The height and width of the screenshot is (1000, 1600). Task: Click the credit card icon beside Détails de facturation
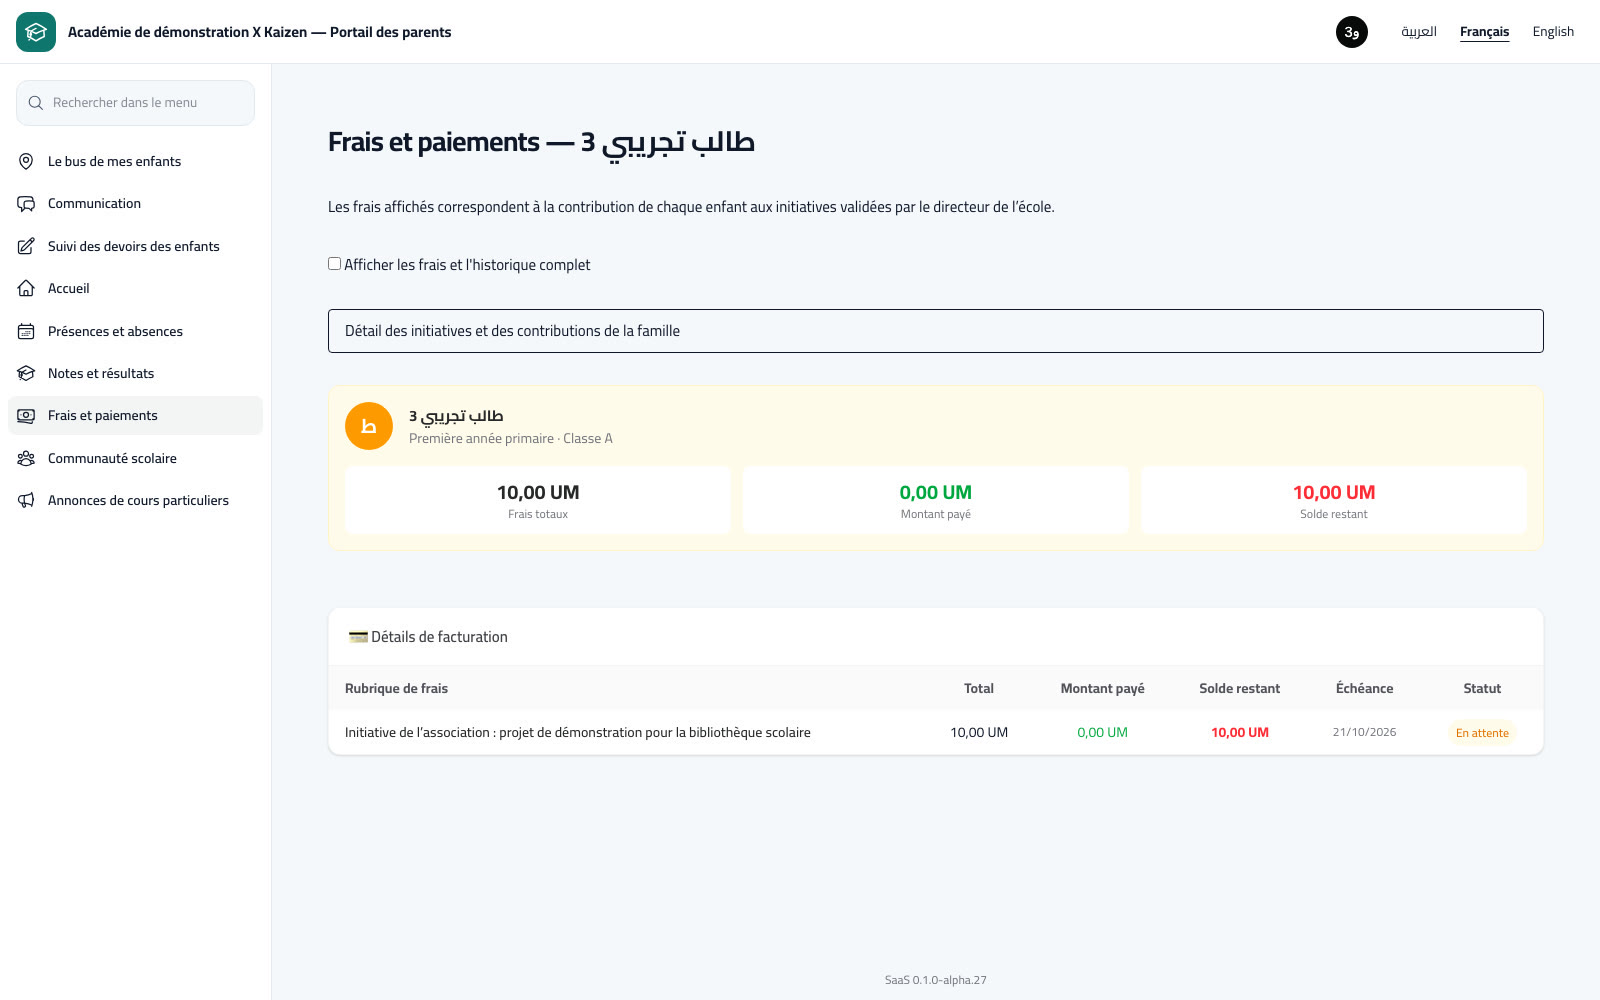(x=358, y=637)
